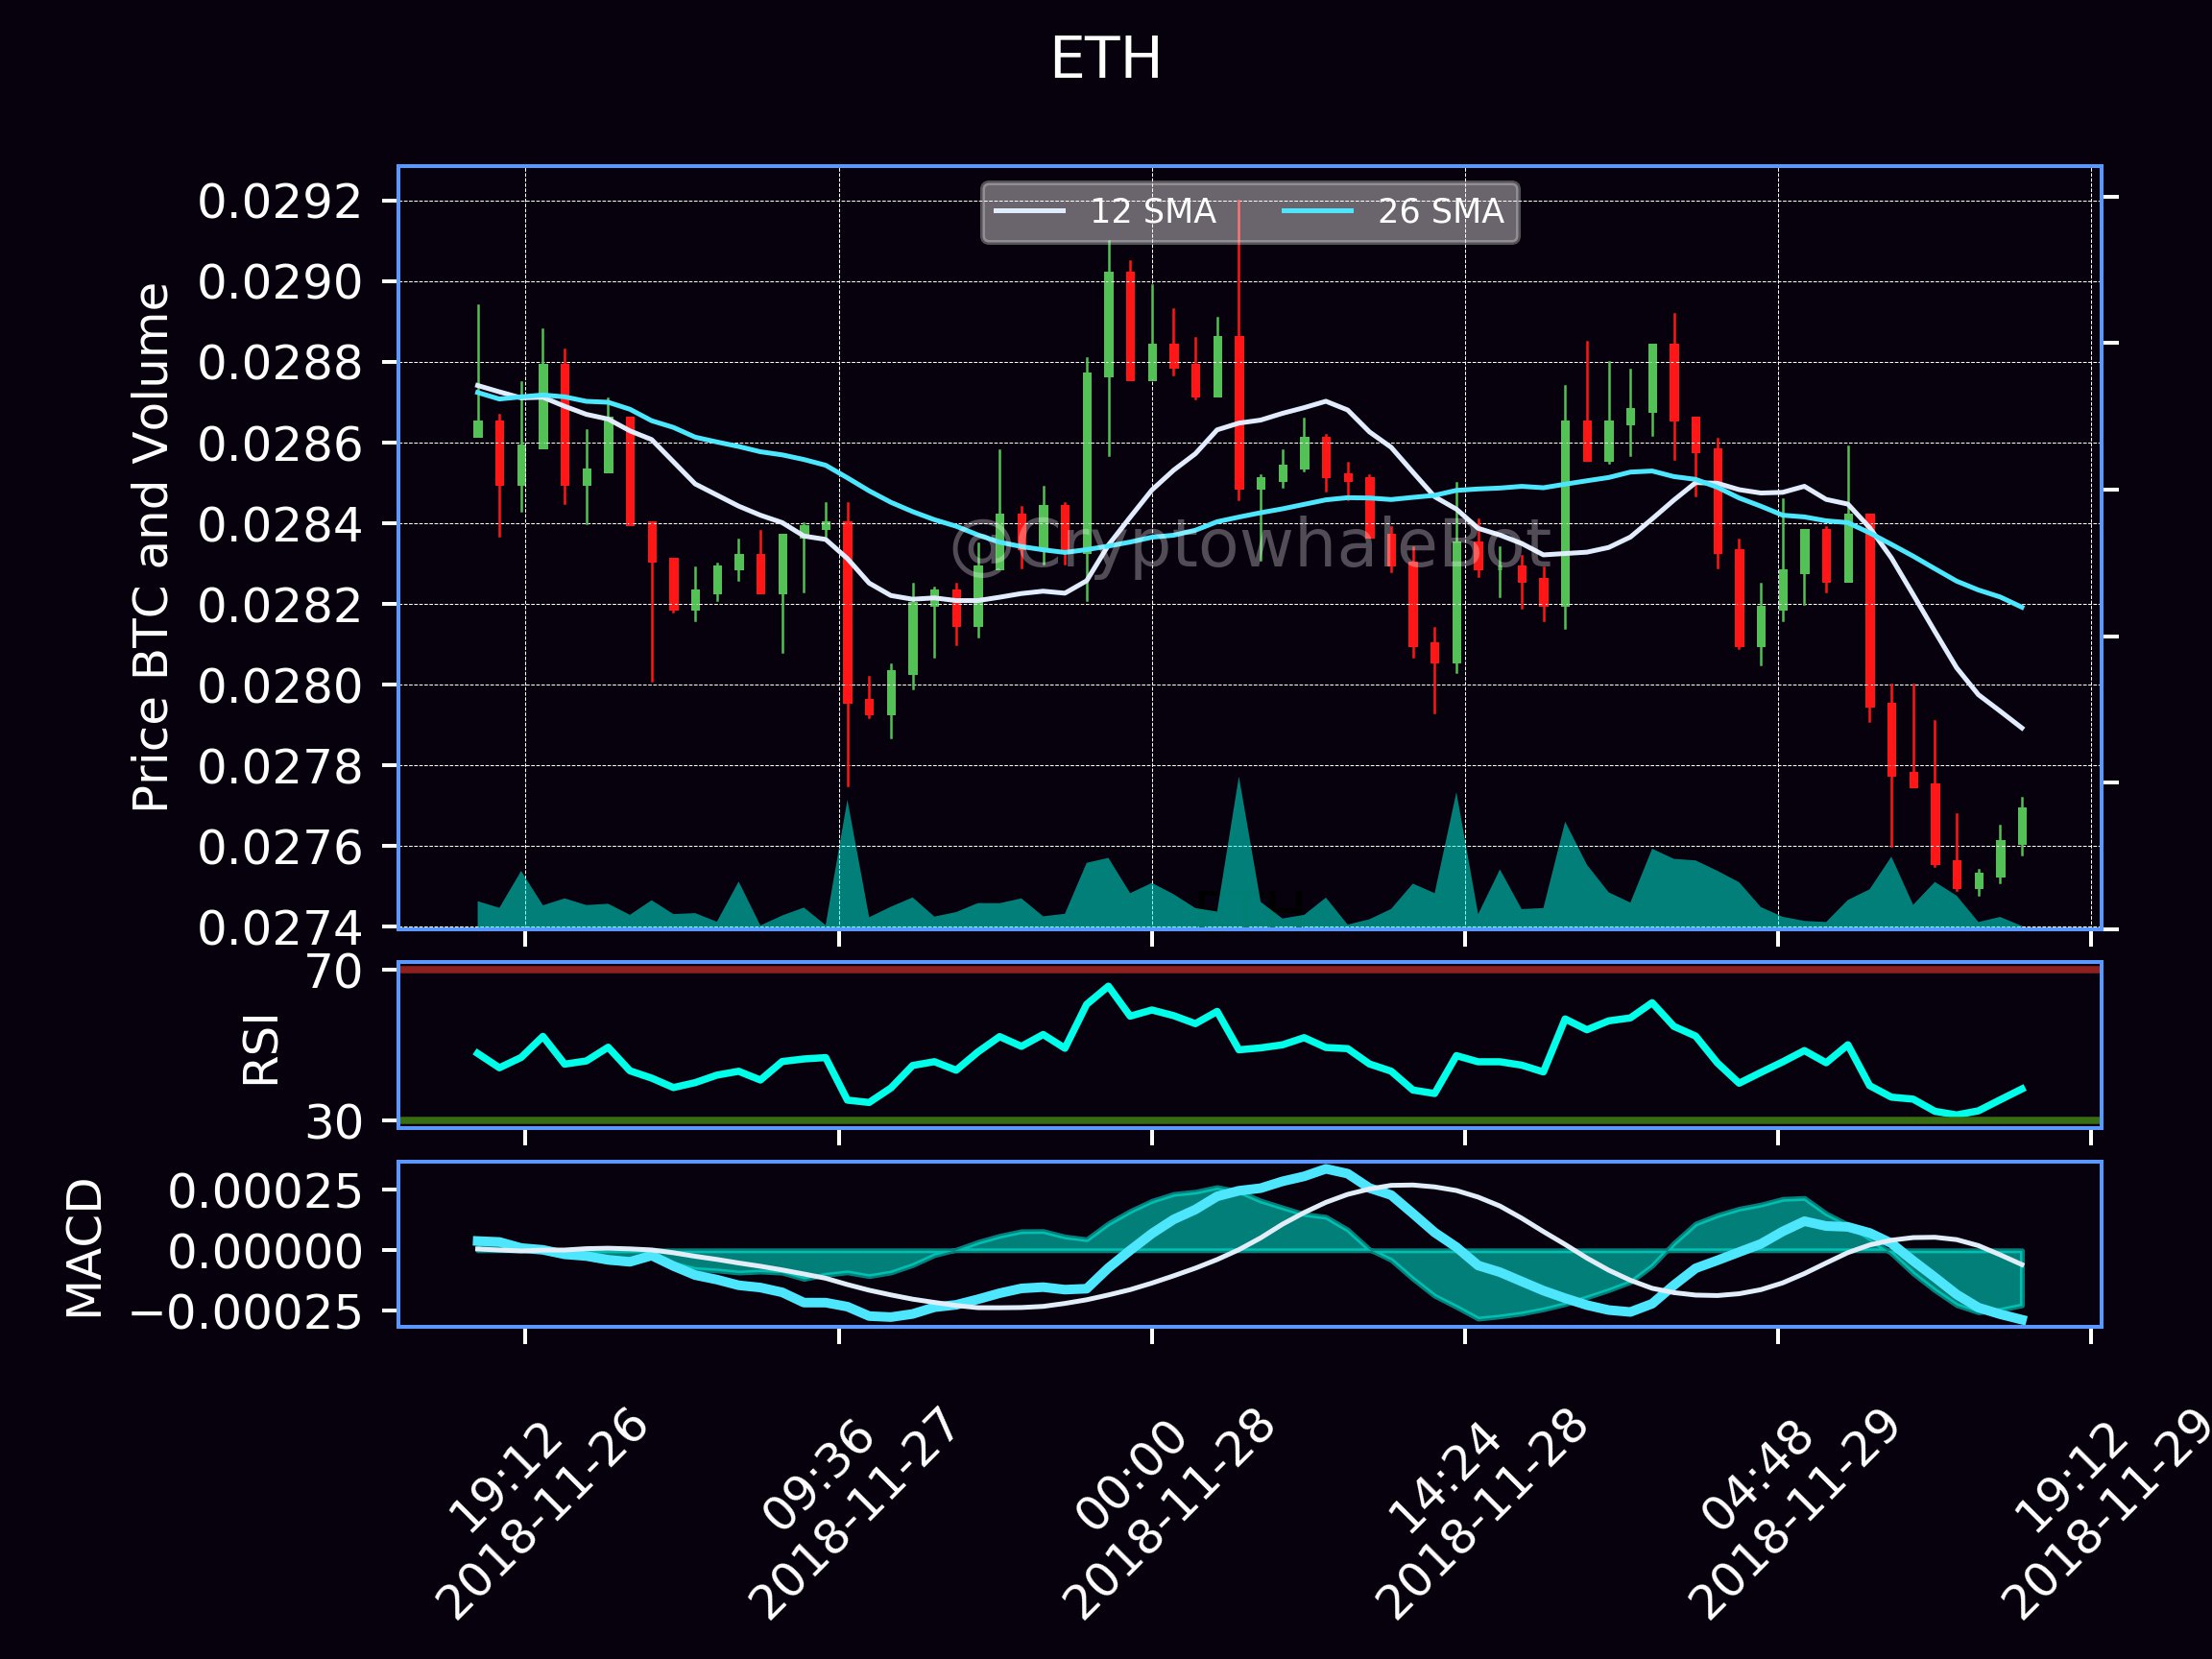Click the 0.0292 price axis label
This screenshot has height=1659, width=2212.
(279, 202)
